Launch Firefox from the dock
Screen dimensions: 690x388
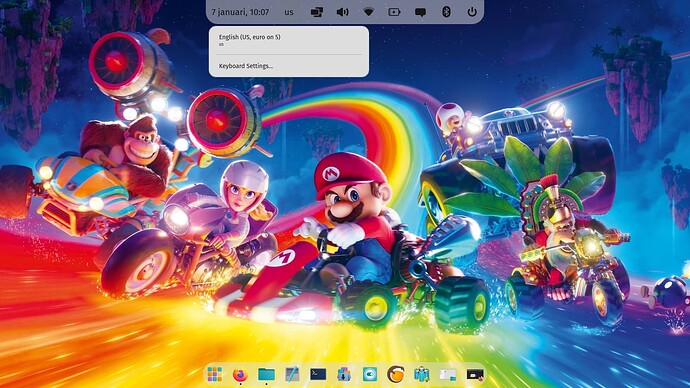240,374
